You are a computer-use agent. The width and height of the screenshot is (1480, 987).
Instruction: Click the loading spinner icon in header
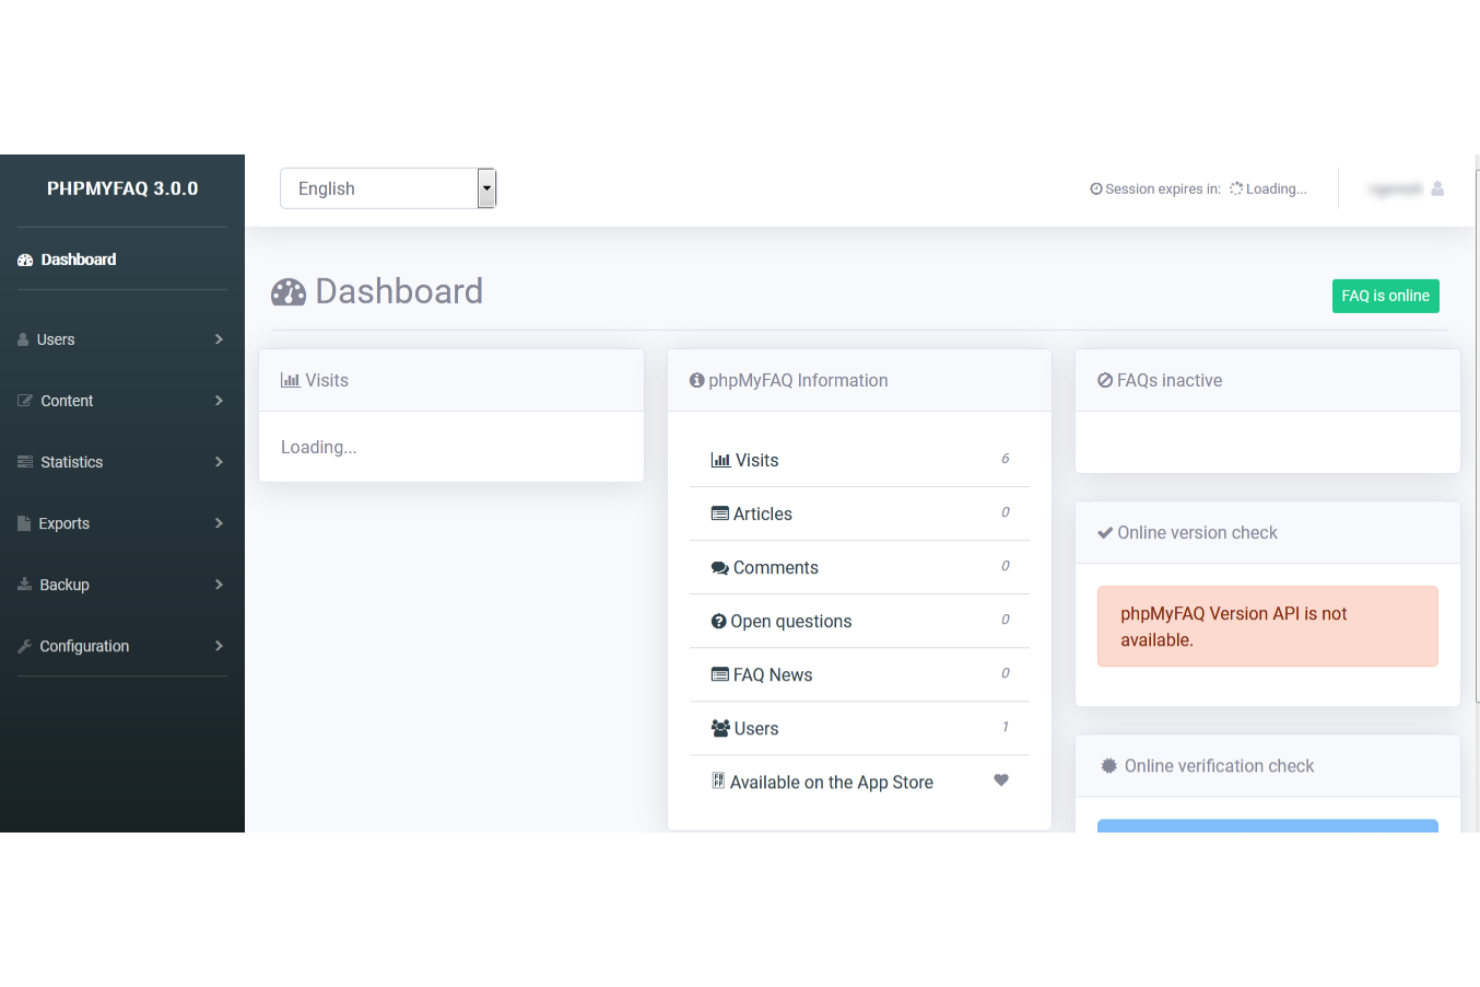(x=1236, y=188)
